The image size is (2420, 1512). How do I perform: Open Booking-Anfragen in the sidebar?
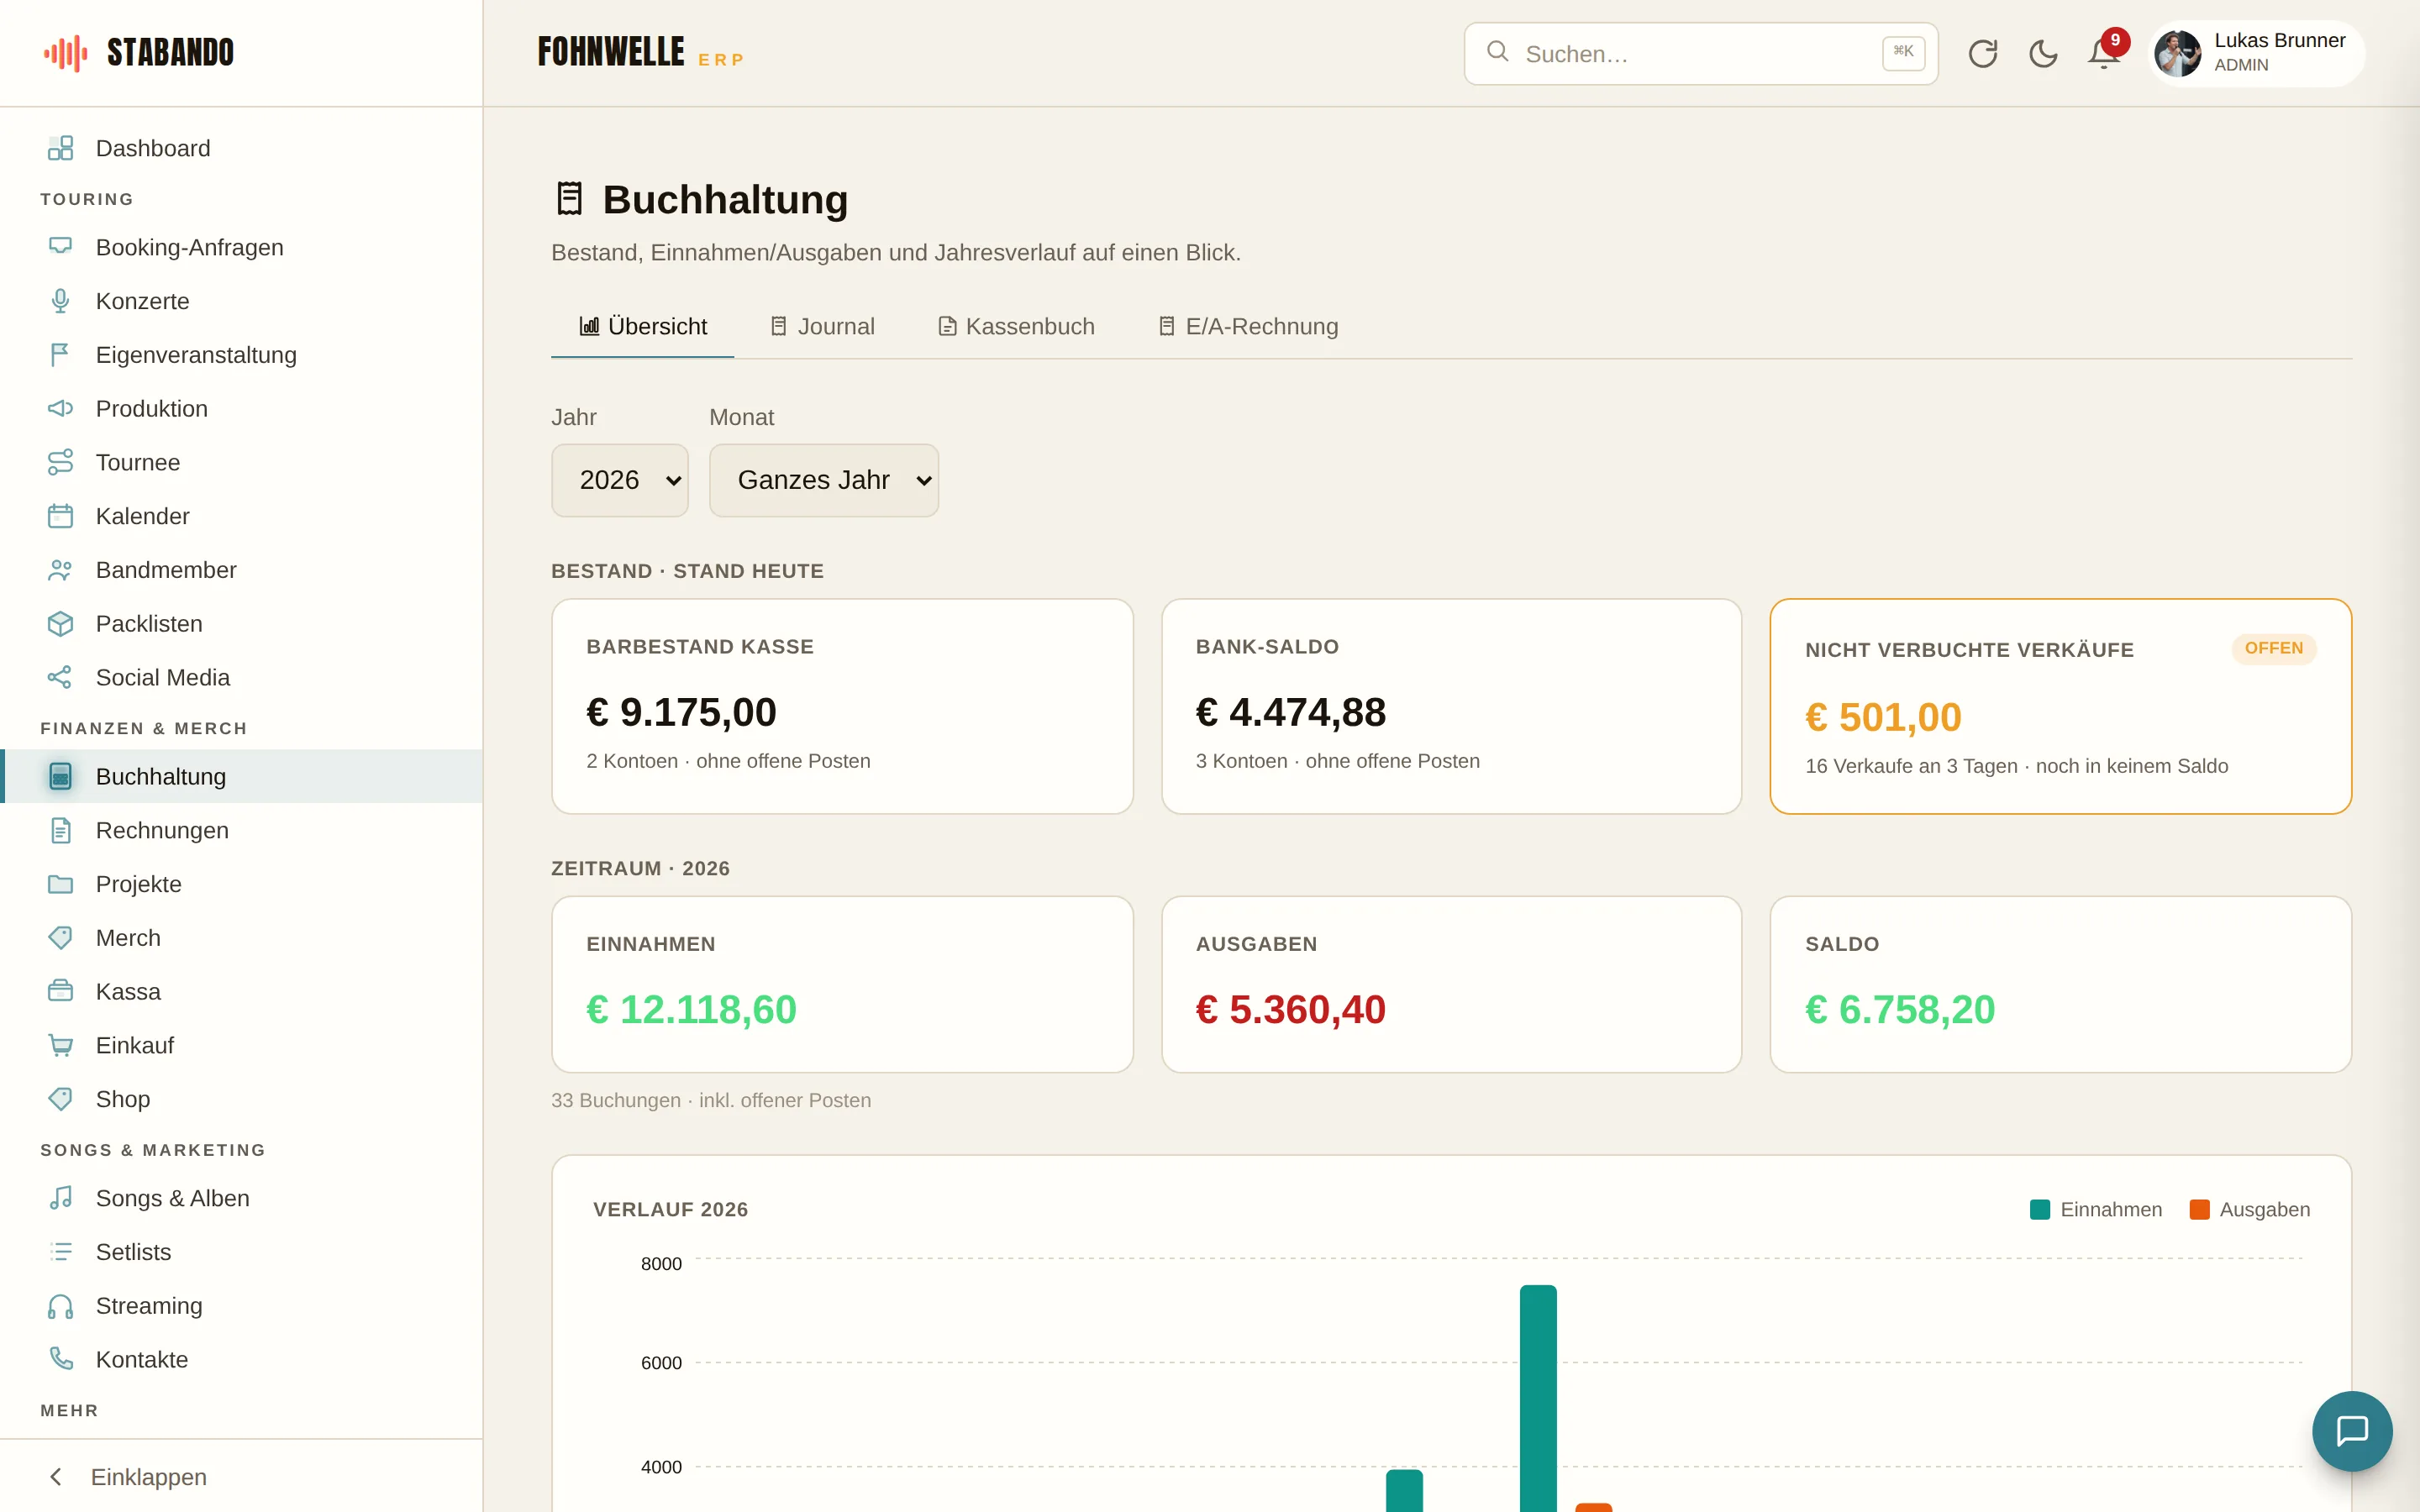coord(241,247)
